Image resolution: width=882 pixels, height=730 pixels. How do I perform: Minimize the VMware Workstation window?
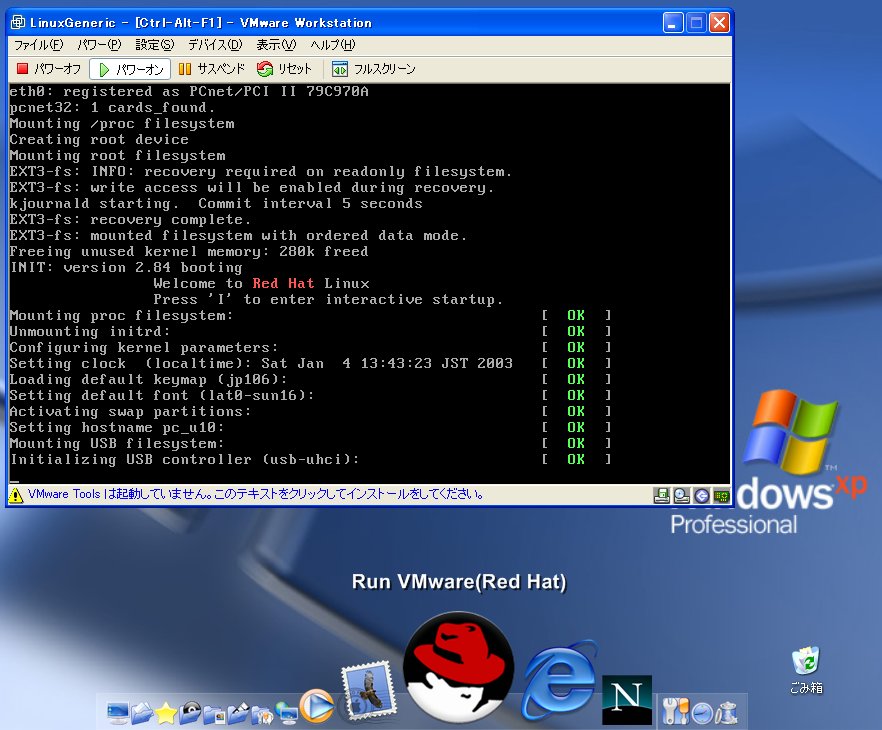coord(673,23)
